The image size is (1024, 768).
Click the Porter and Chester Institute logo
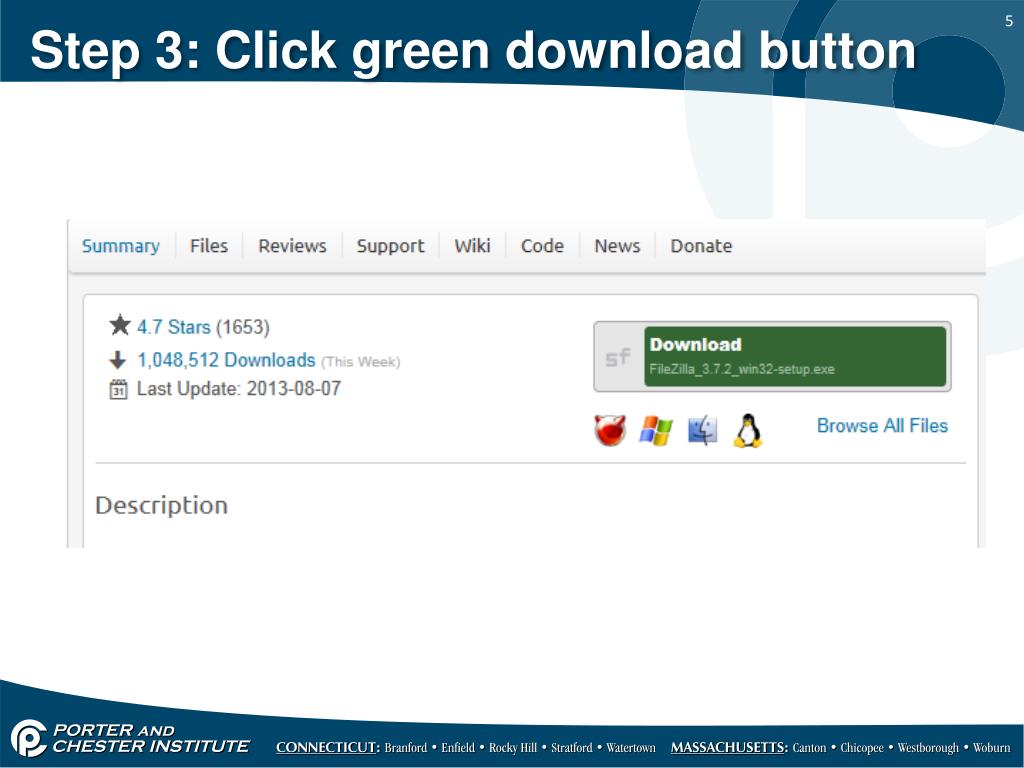click(131, 738)
